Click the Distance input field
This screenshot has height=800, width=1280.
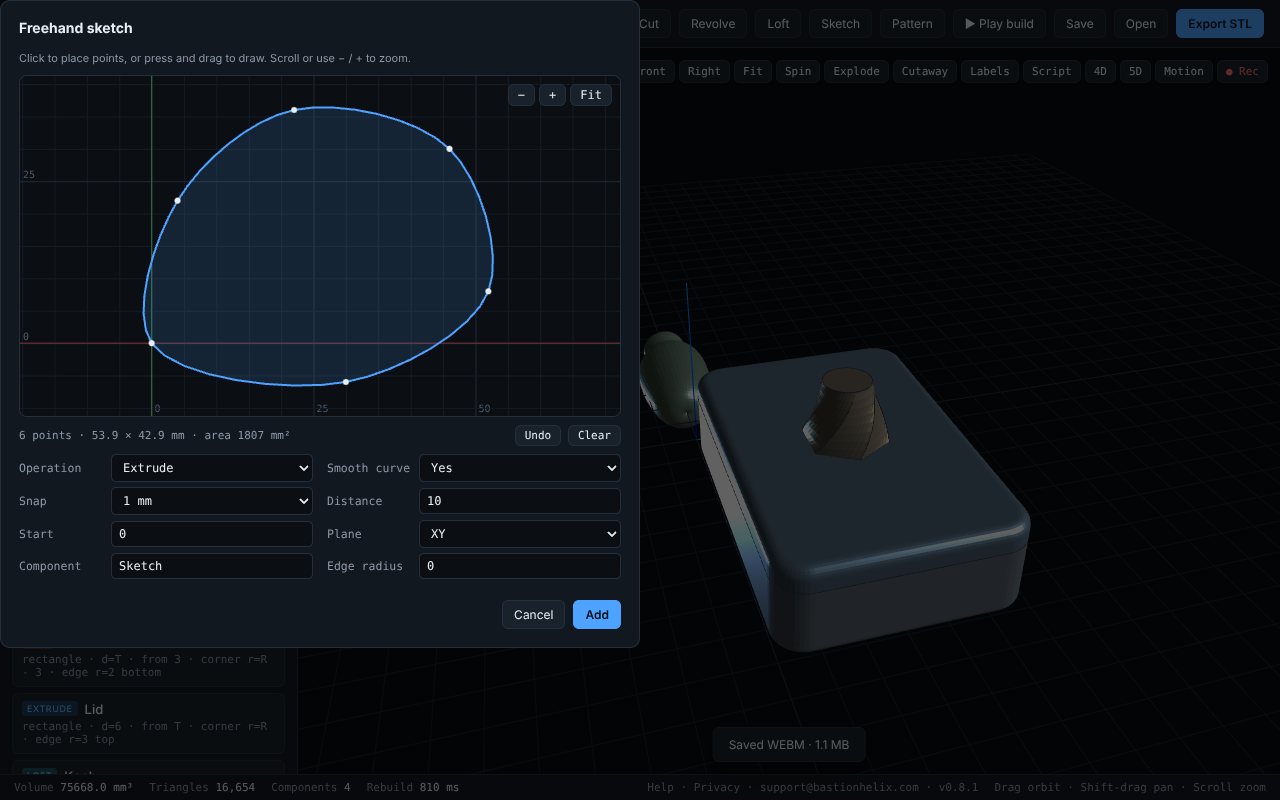point(520,501)
